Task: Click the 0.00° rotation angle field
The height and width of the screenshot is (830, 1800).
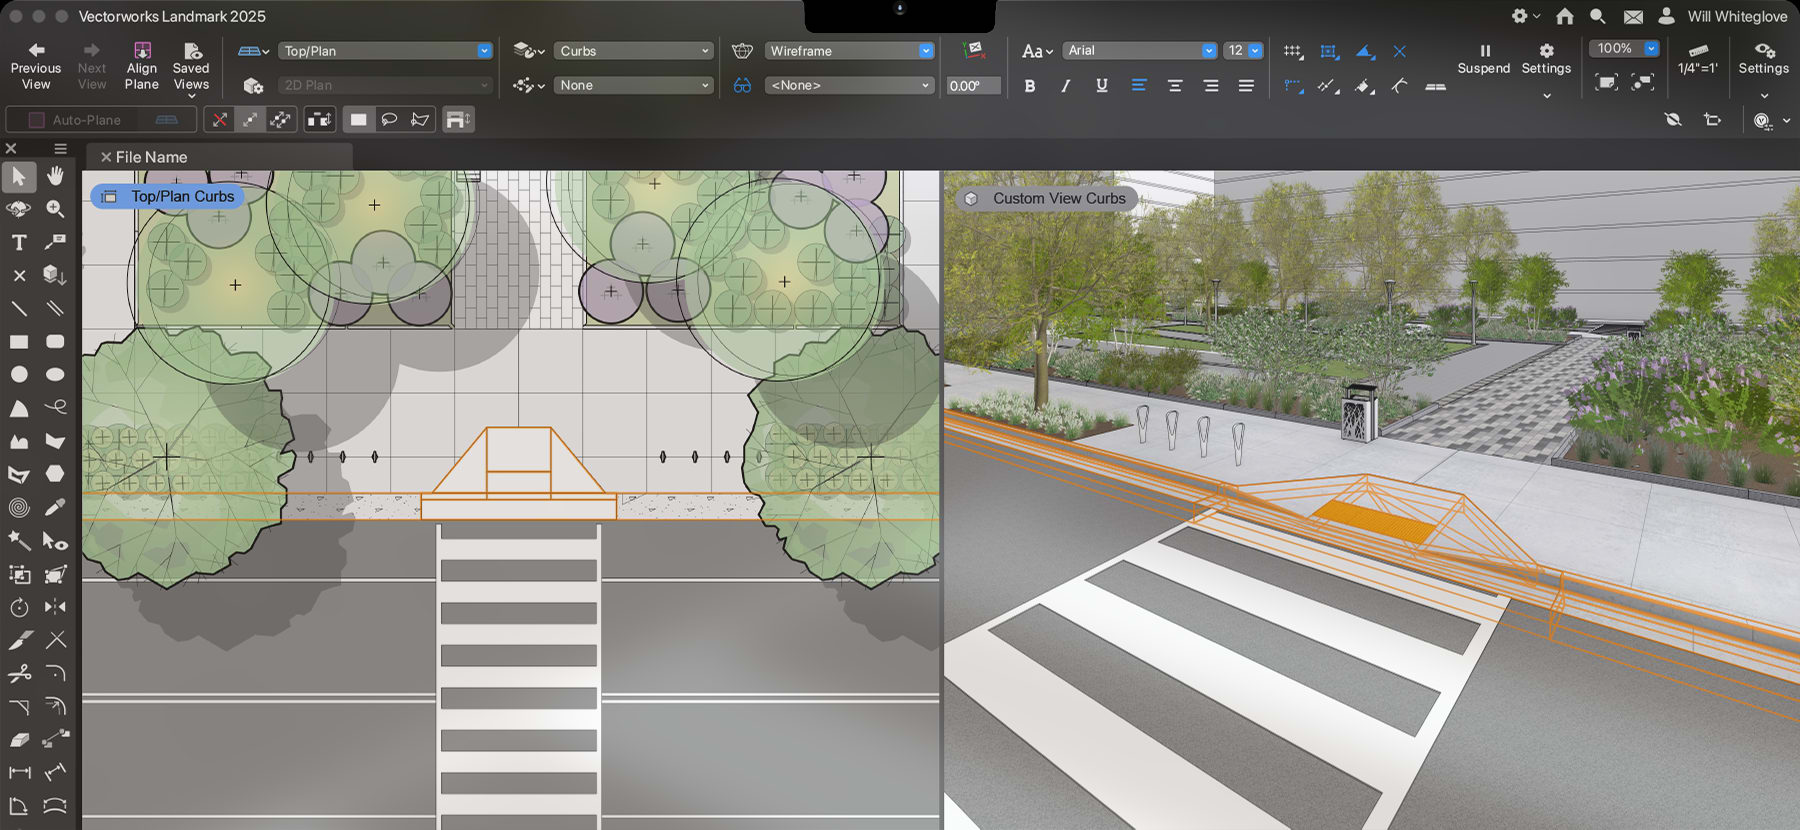Action: click(973, 85)
